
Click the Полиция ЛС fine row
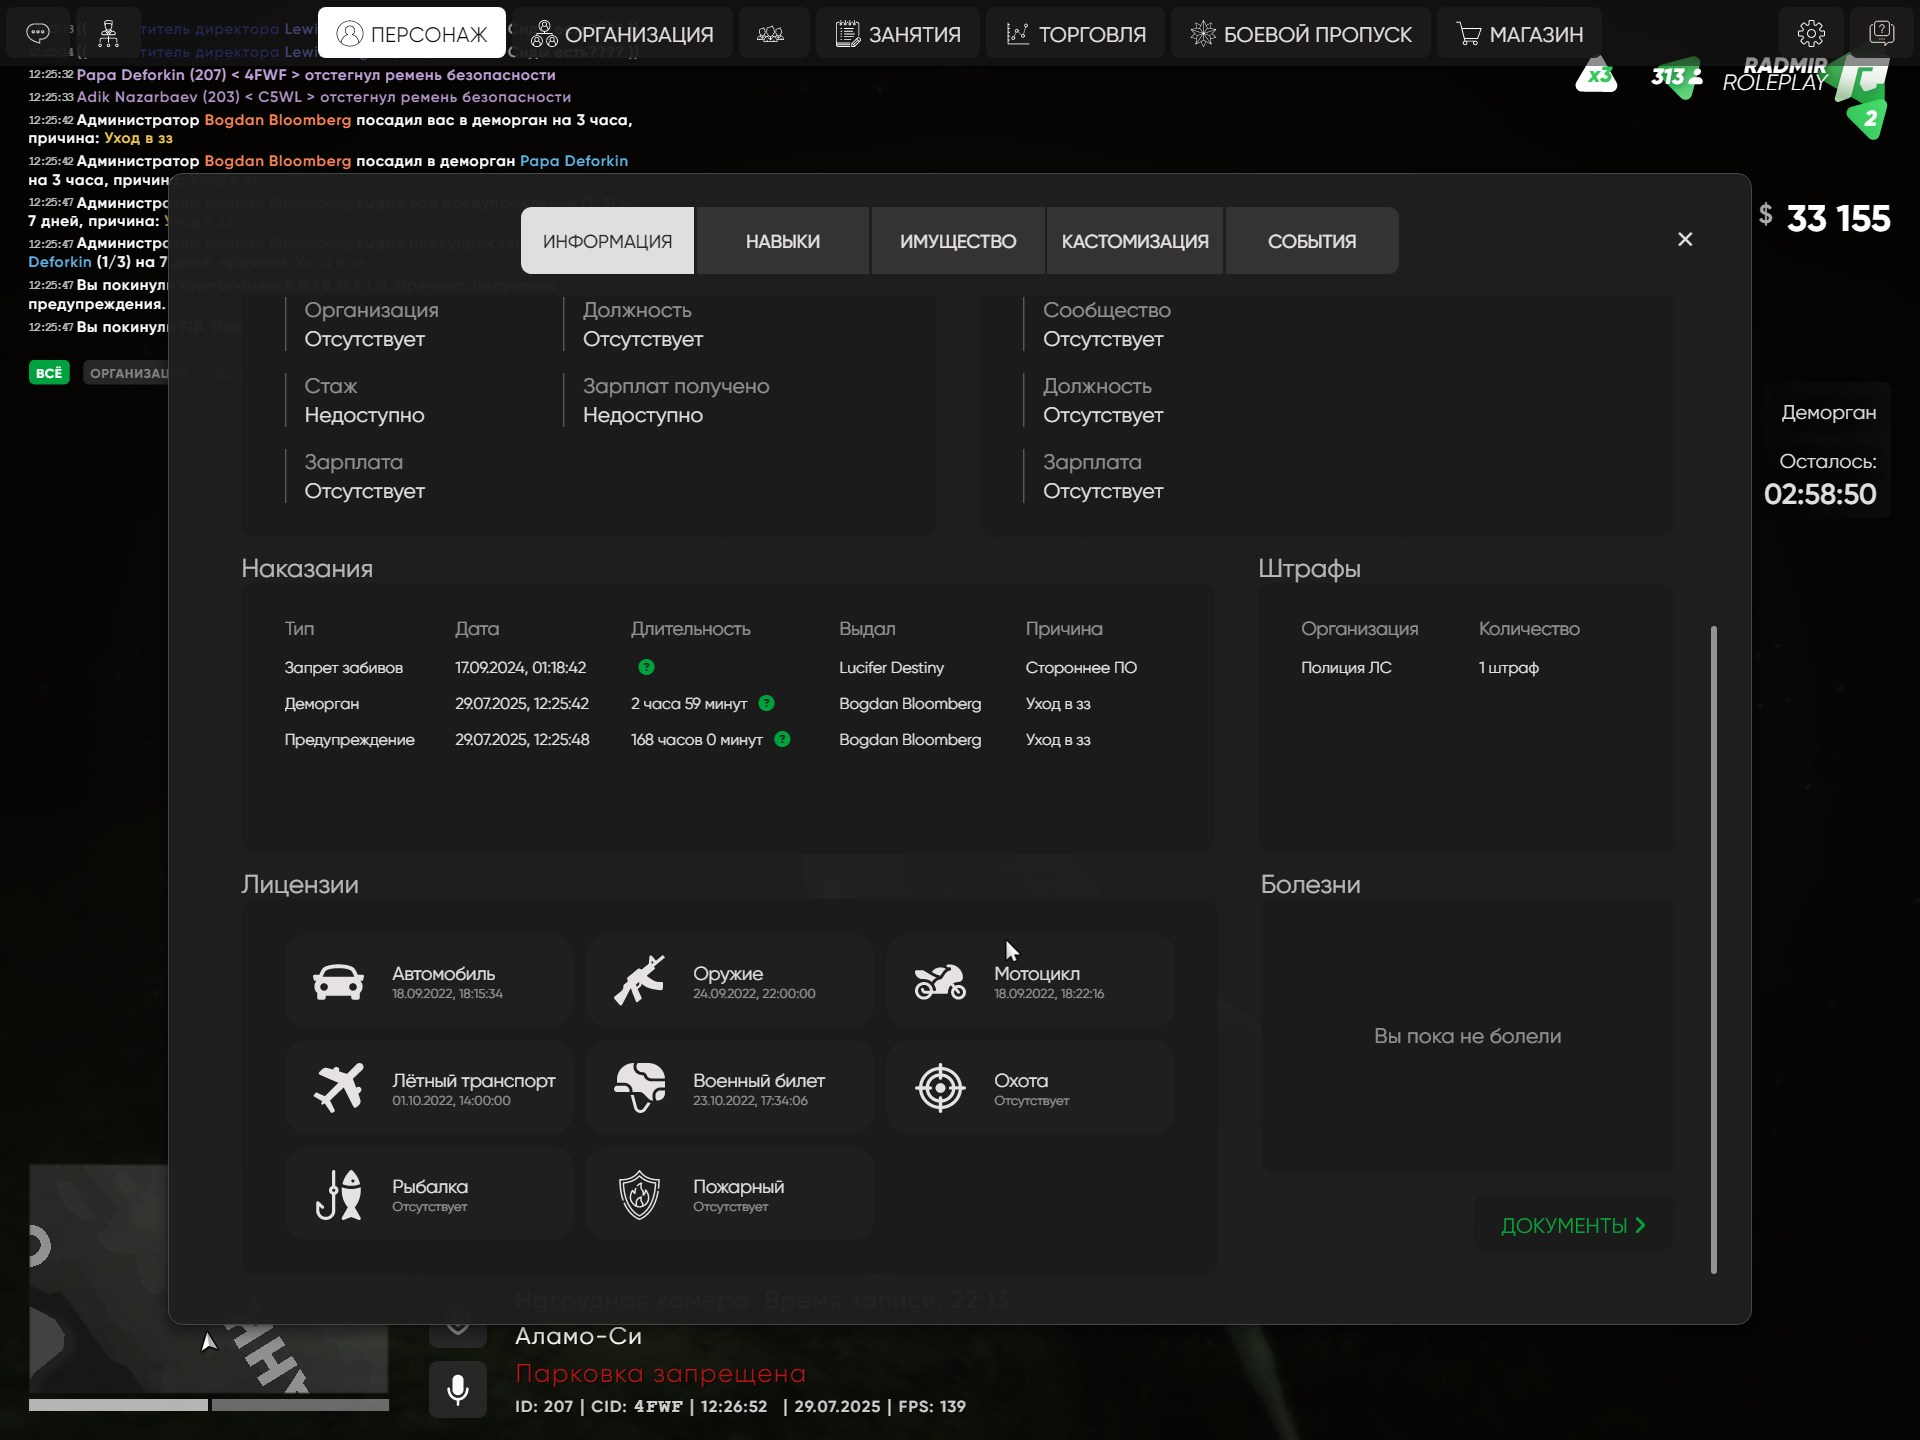click(1346, 667)
